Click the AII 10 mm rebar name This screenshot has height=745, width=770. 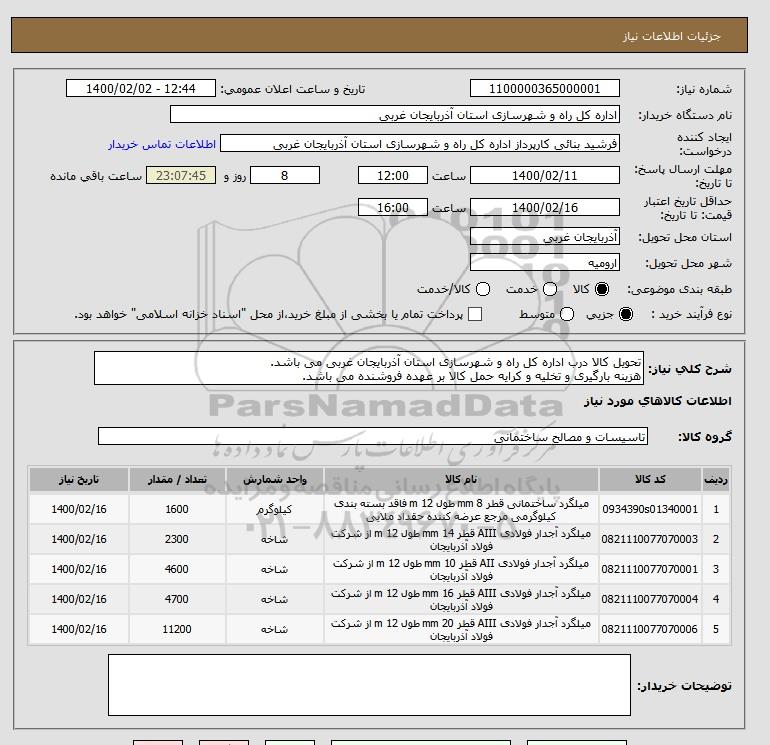click(x=461, y=570)
